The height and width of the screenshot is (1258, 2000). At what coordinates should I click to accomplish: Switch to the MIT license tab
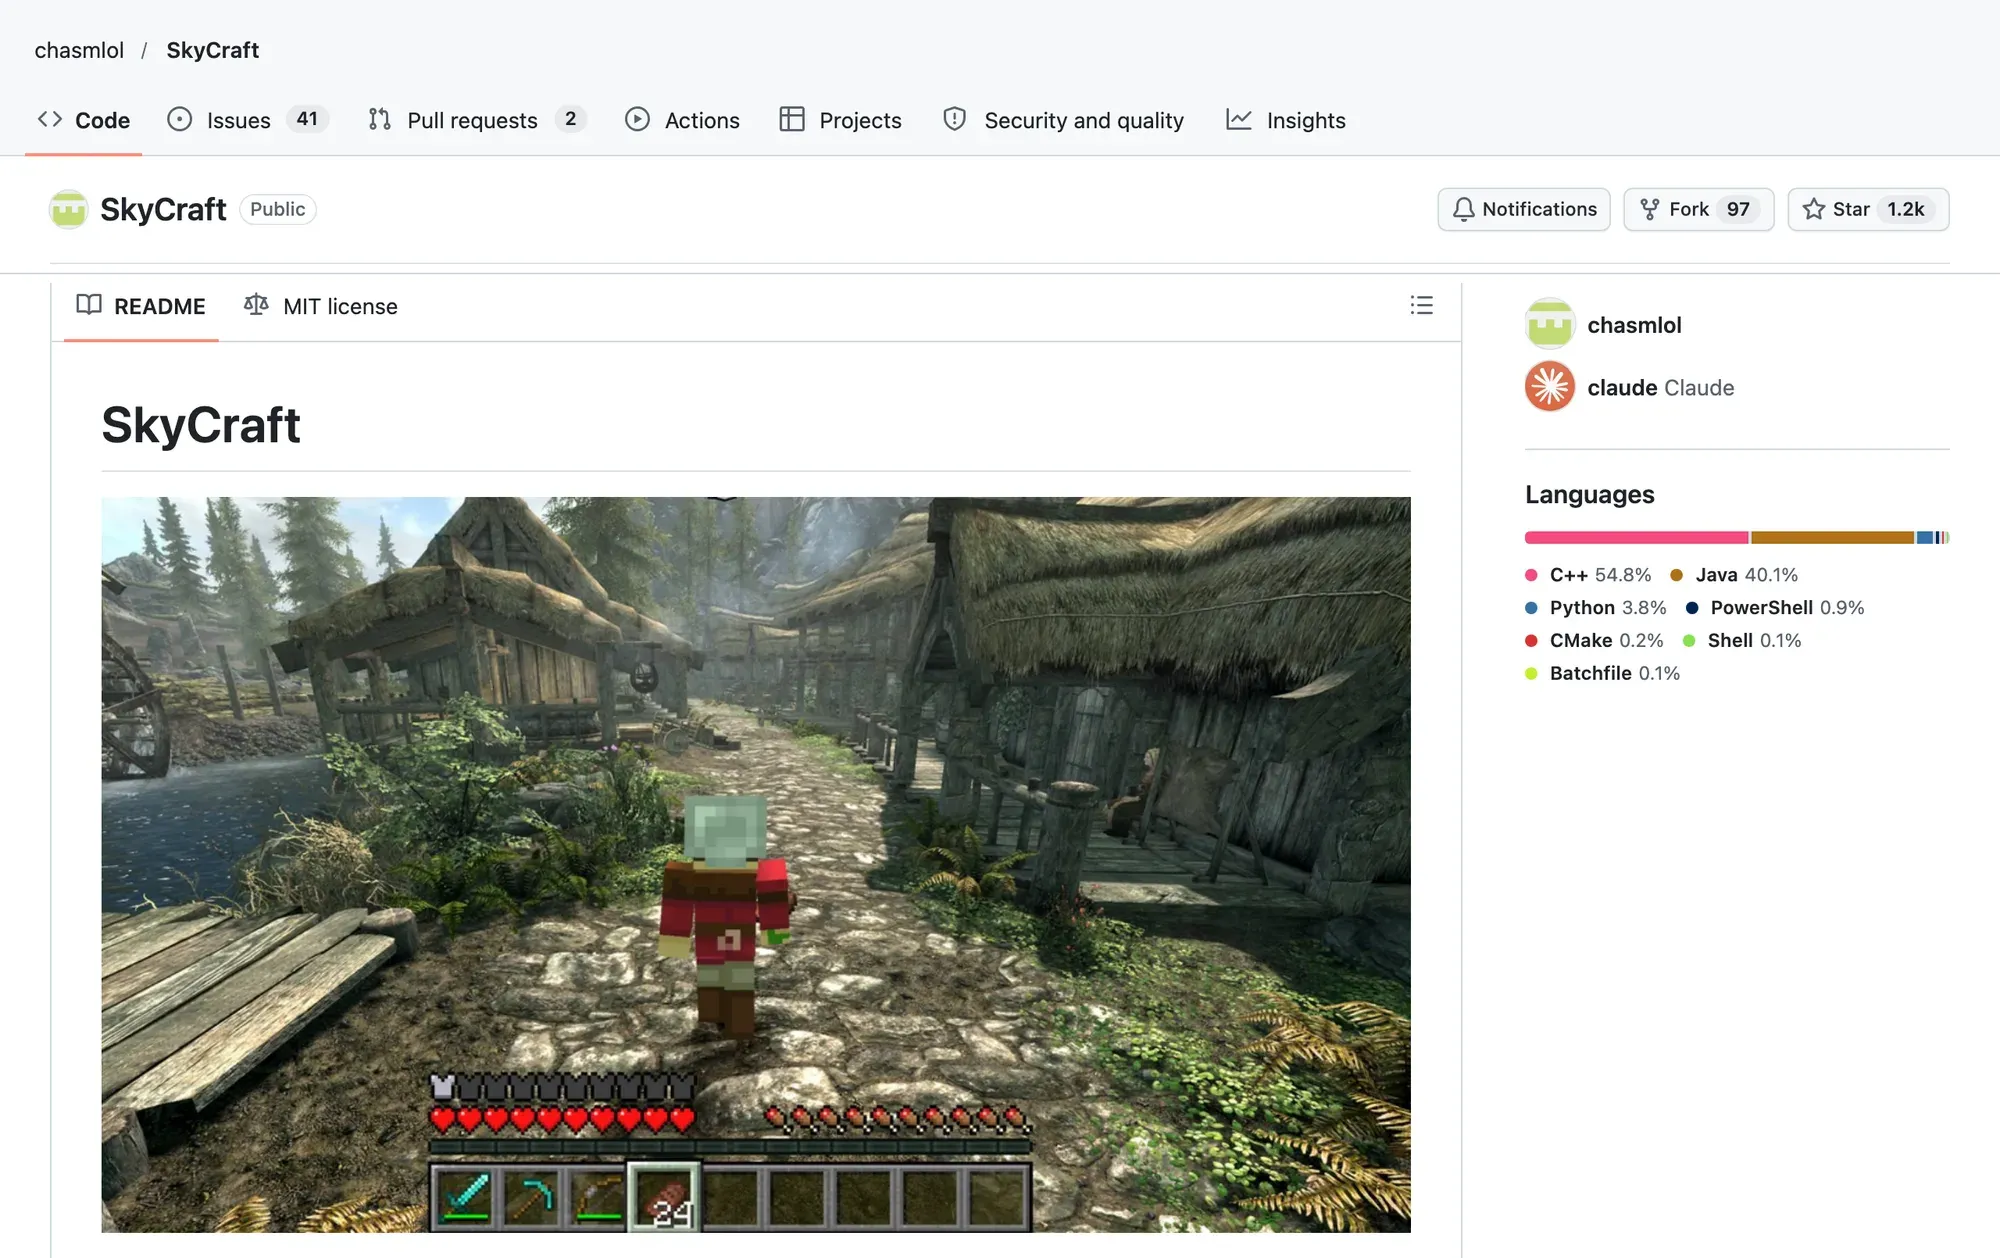321,306
